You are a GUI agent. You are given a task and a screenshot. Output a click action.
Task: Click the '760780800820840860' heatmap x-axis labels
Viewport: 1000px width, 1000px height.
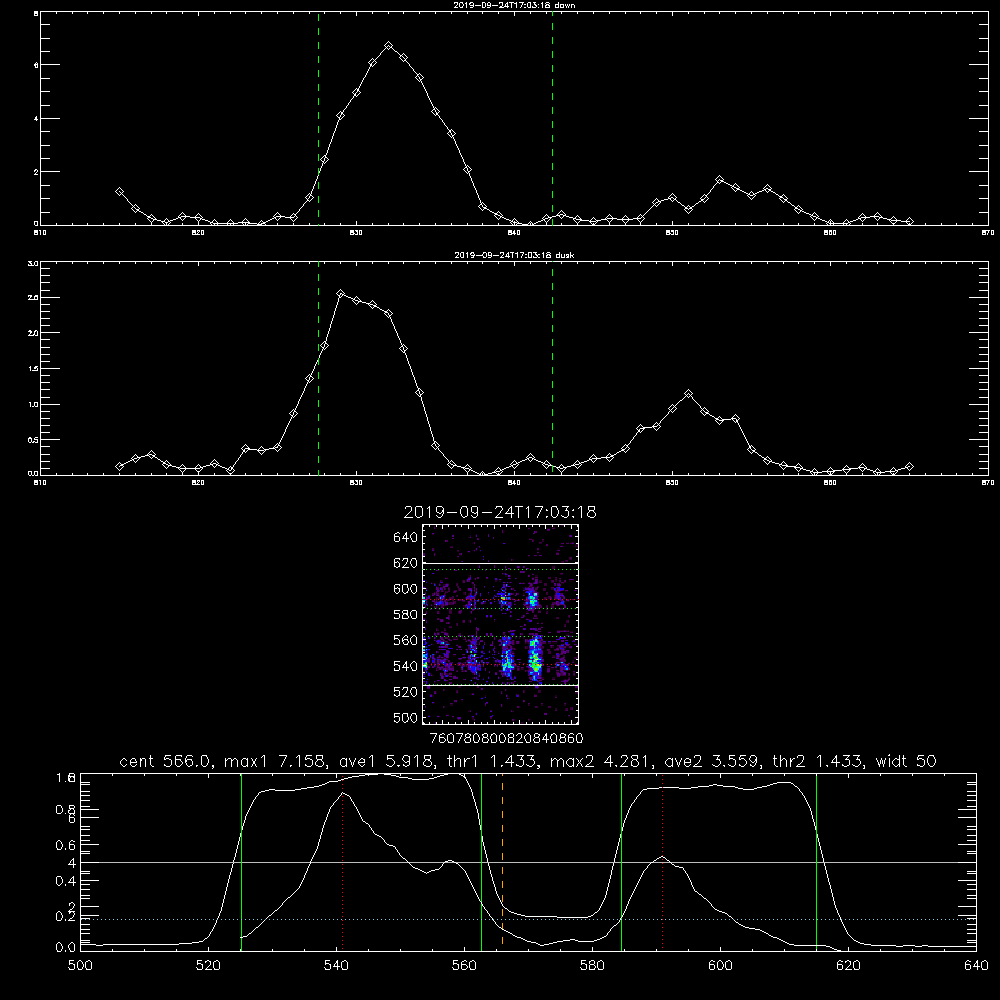pyautogui.click(x=507, y=738)
